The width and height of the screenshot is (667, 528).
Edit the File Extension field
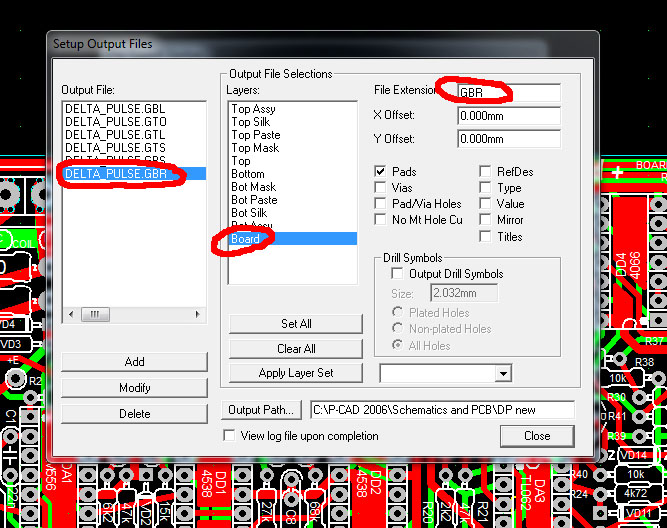509,92
